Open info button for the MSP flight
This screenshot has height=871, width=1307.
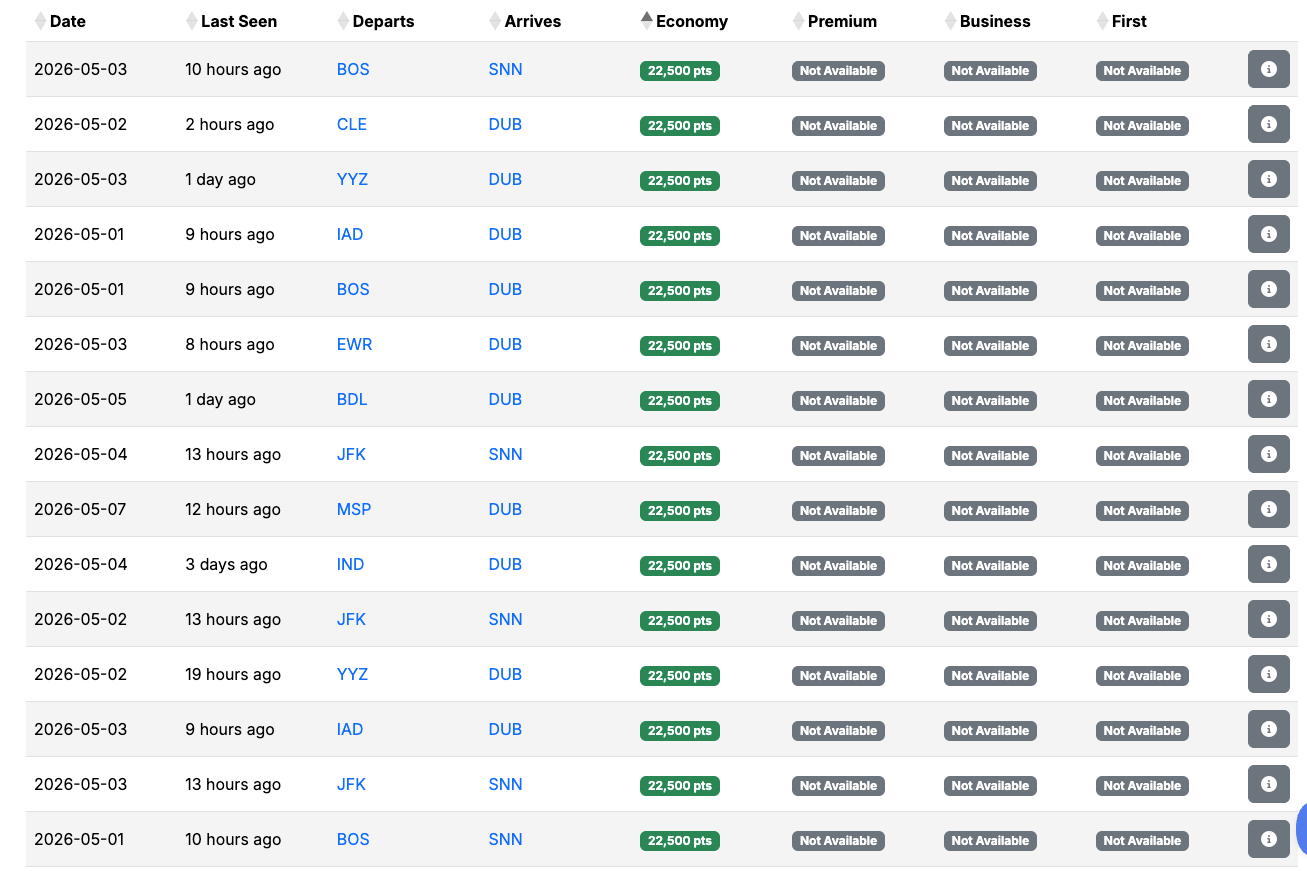tap(1268, 509)
